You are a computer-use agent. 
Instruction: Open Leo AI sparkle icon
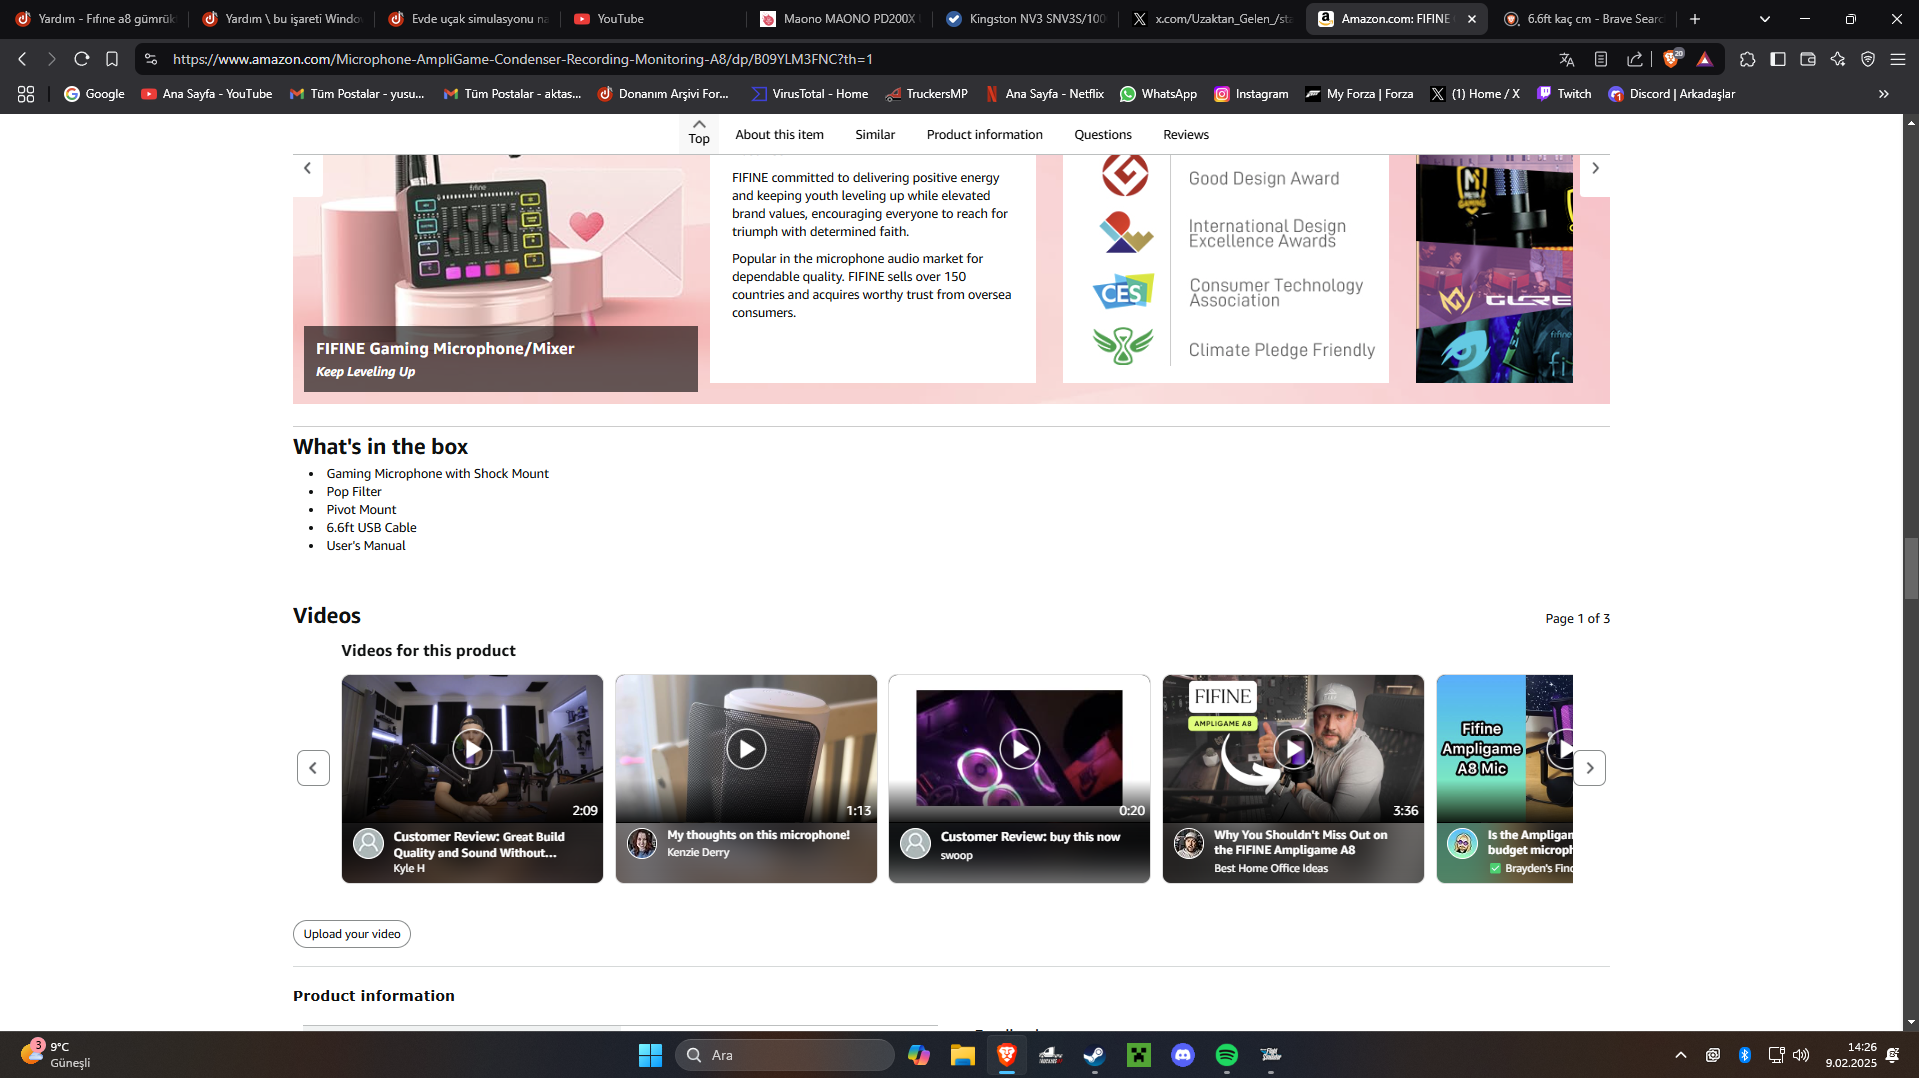click(x=1838, y=59)
